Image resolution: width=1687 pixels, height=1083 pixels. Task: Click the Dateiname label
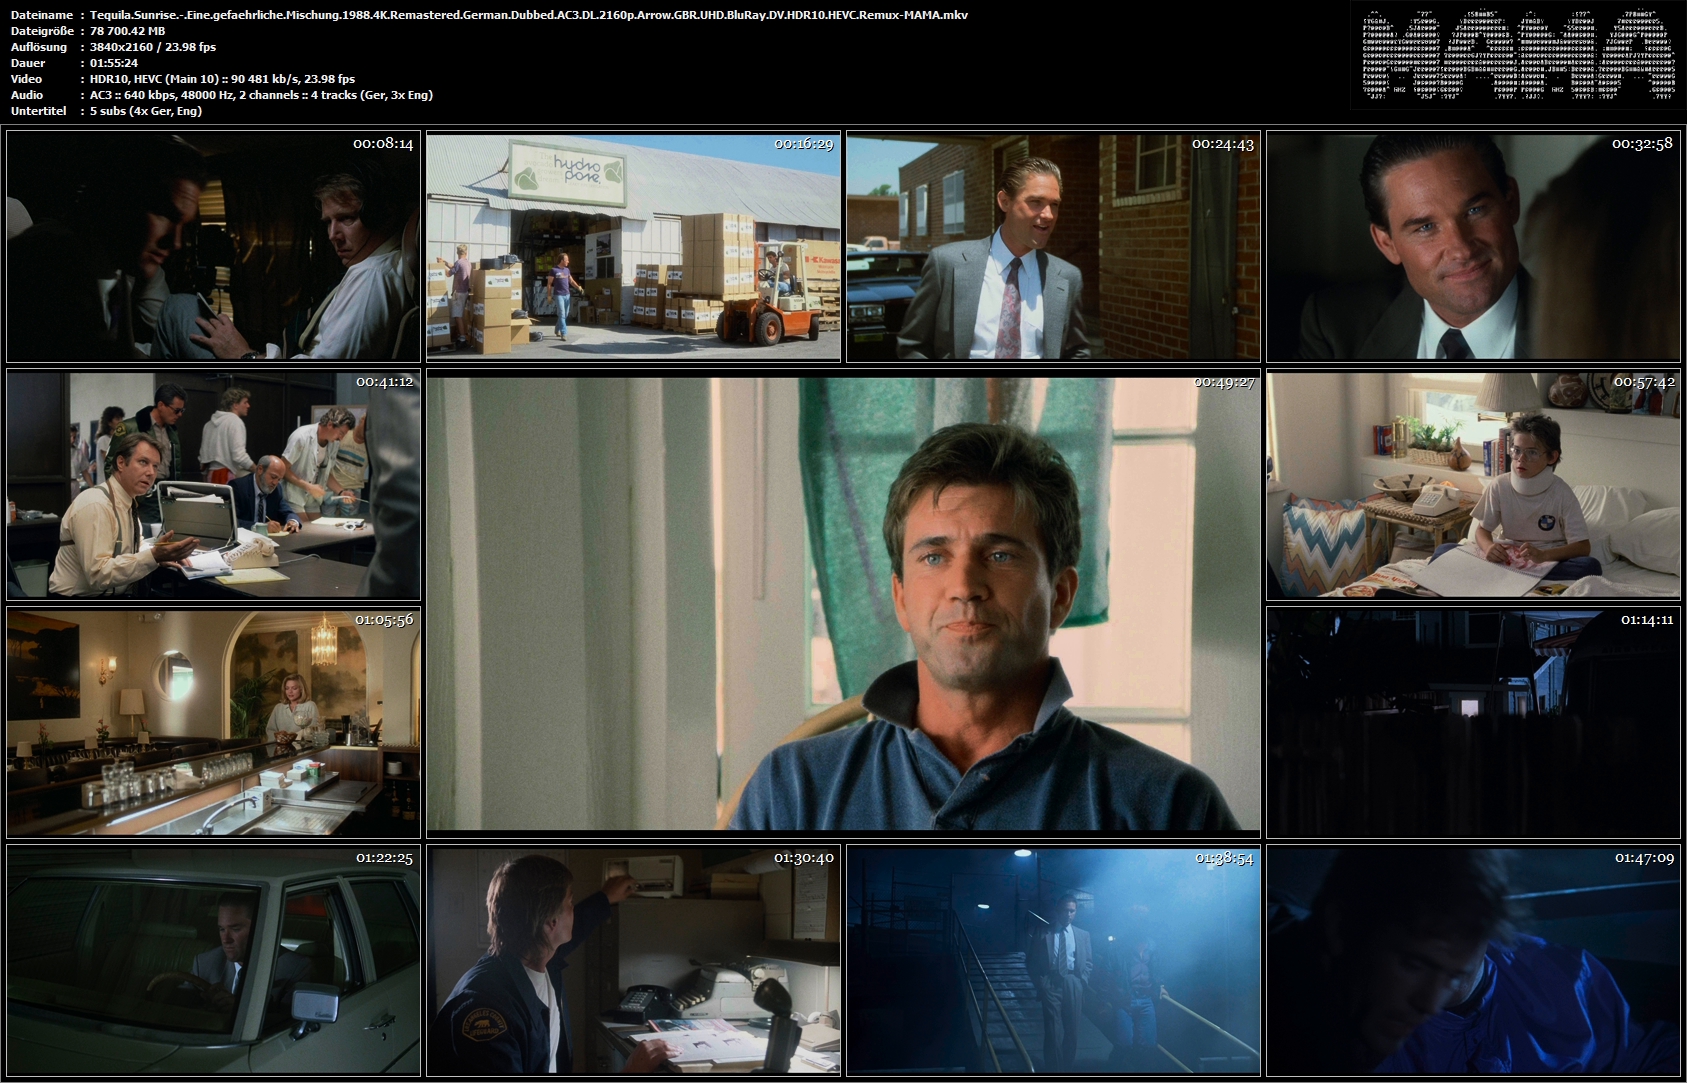point(41,15)
